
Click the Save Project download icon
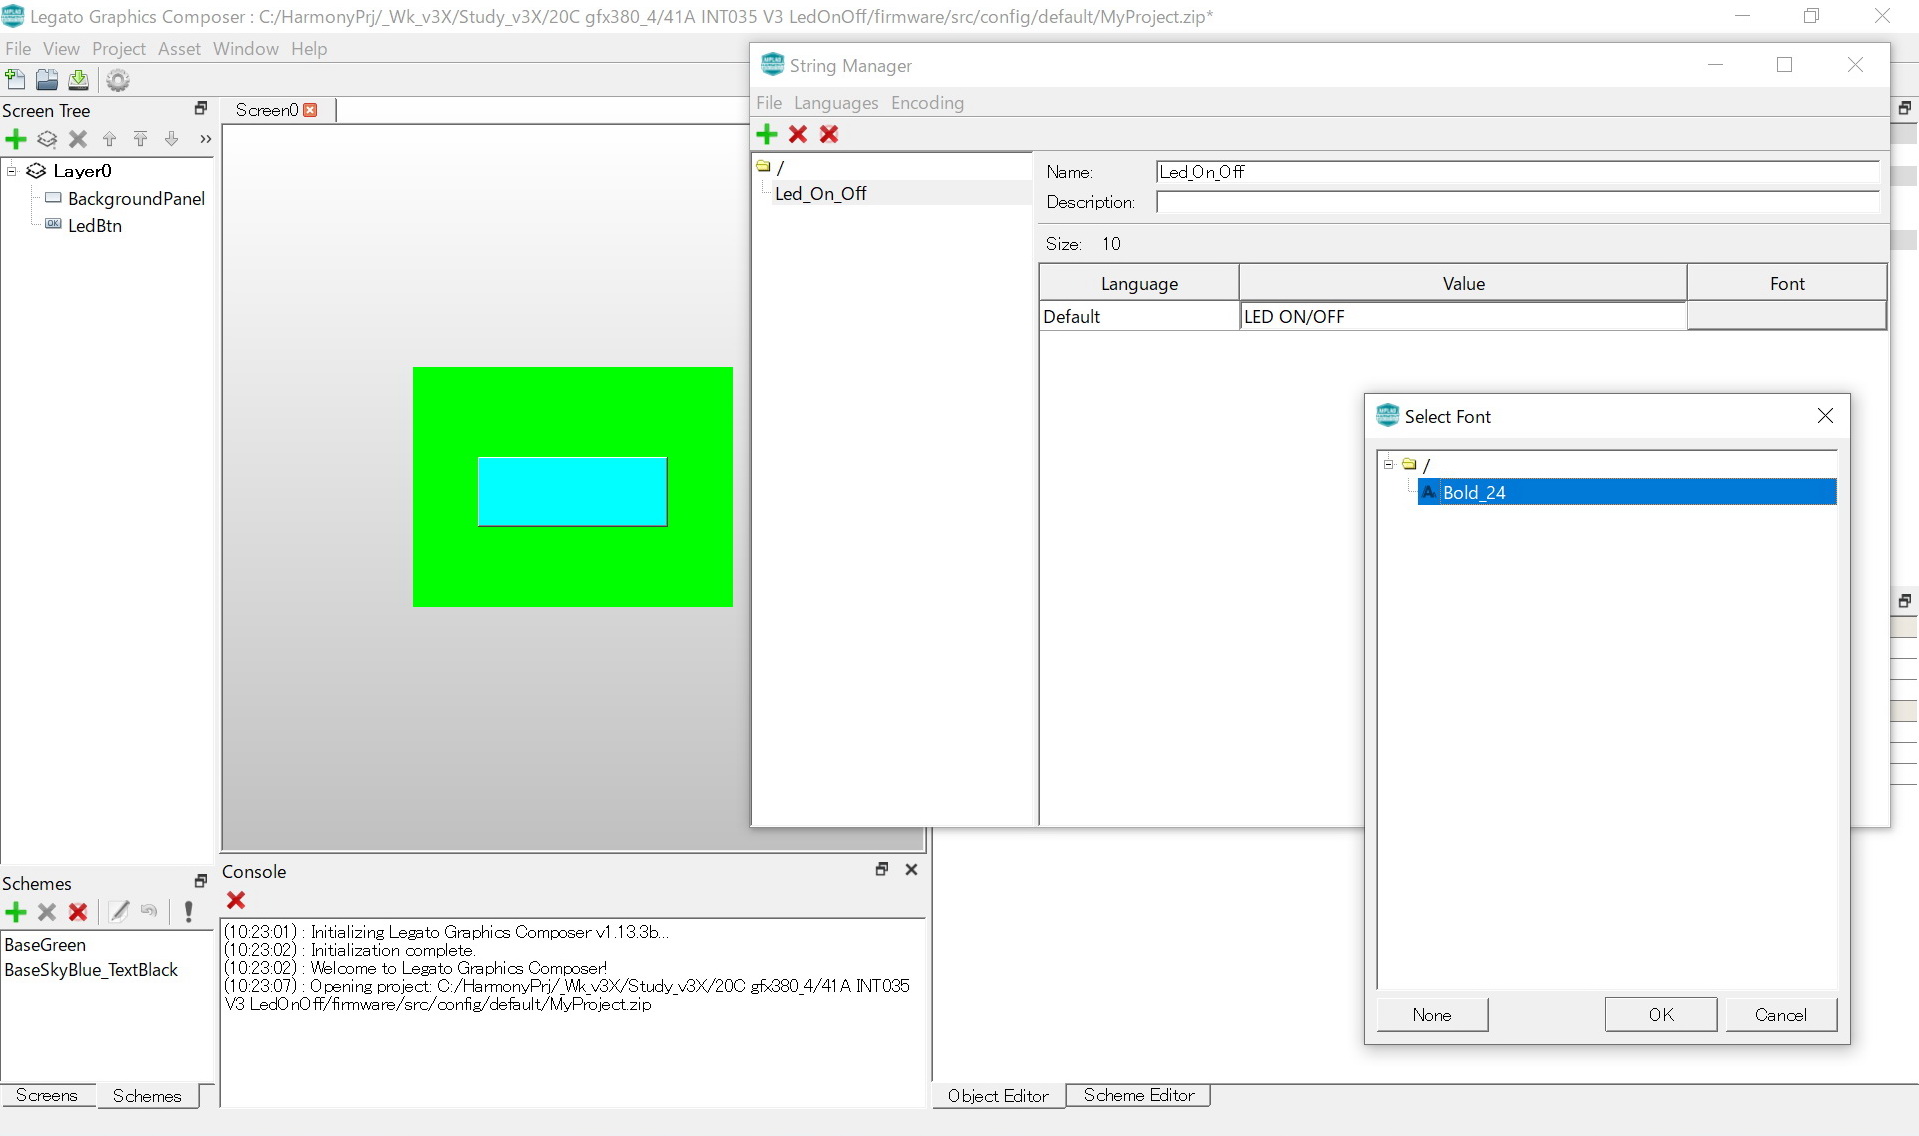tap(78, 80)
